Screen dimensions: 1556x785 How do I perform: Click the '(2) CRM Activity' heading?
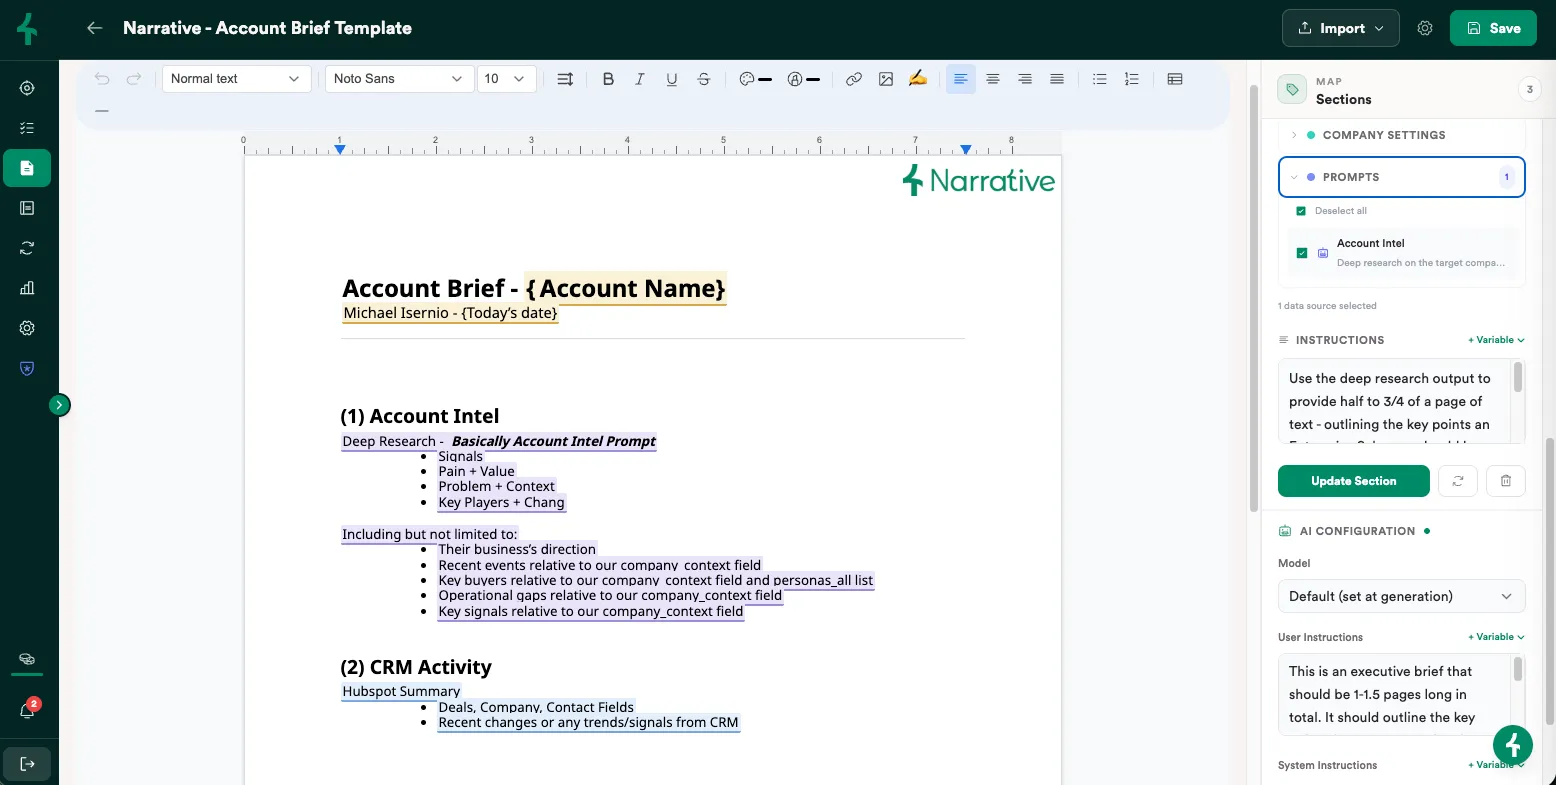coord(416,667)
